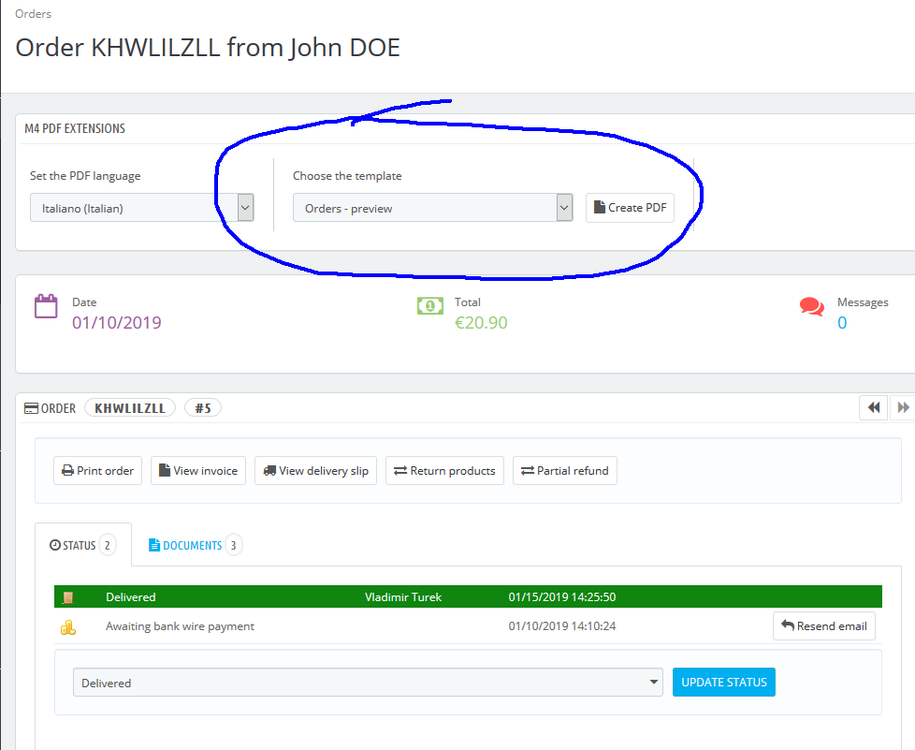915x750 pixels.
Task: Click the Return products button
Action: click(445, 470)
